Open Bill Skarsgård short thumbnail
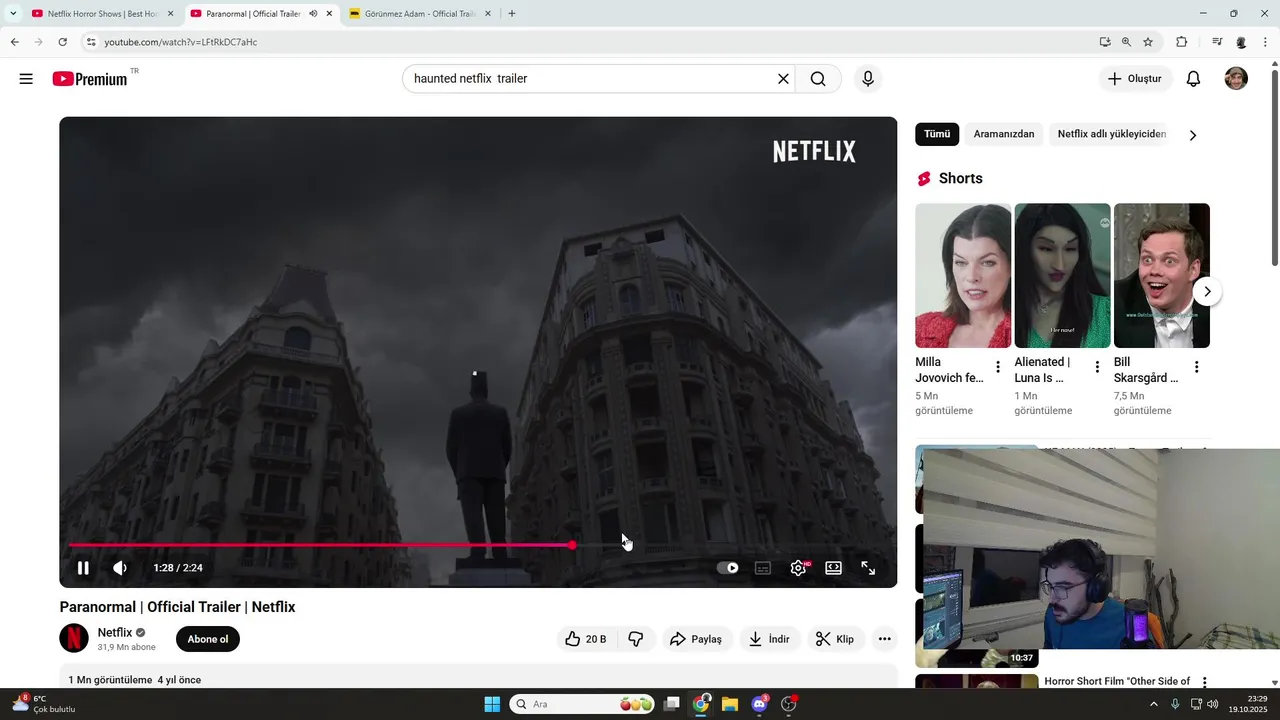Image resolution: width=1280 pixels, height=720 pixels. pyautogui.click(x=1162, y=276)
